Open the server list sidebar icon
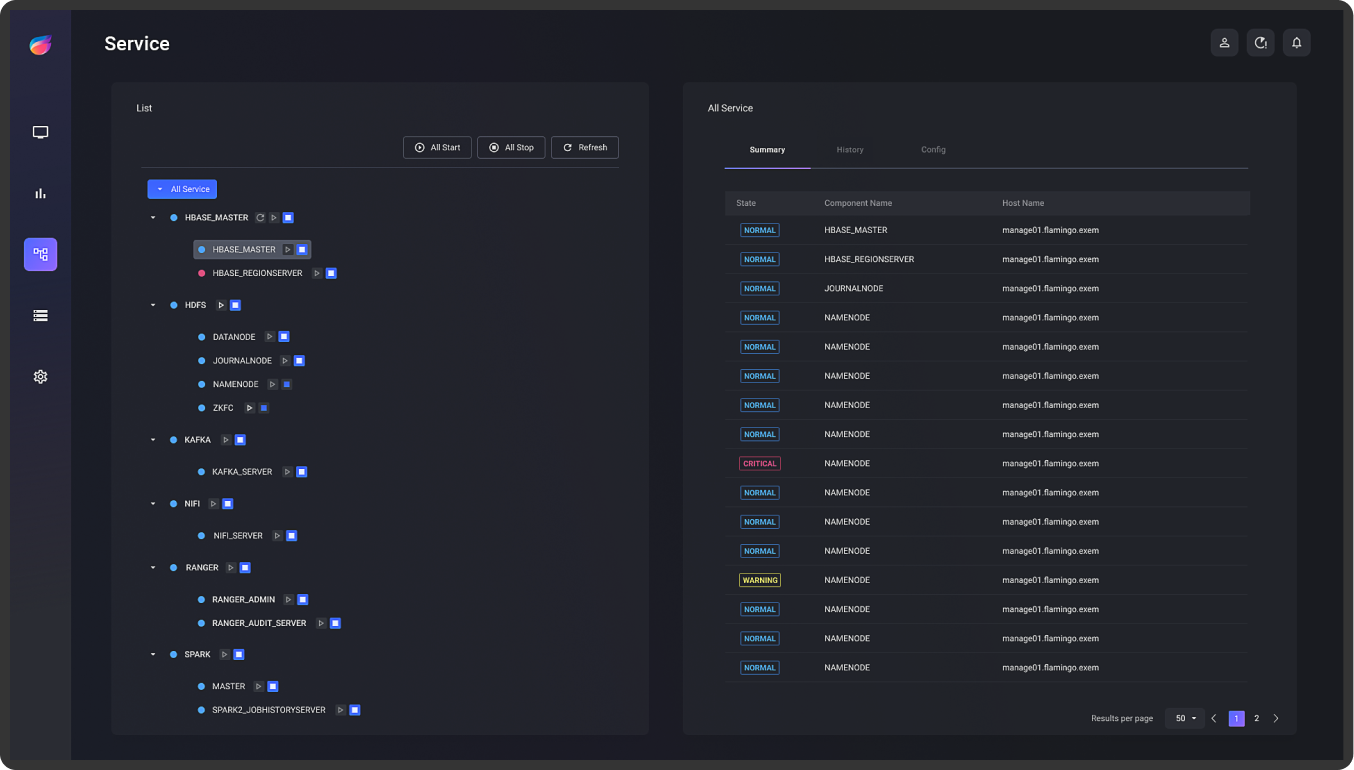Viewport: 1354px width, 770px height. pos(40,315)
